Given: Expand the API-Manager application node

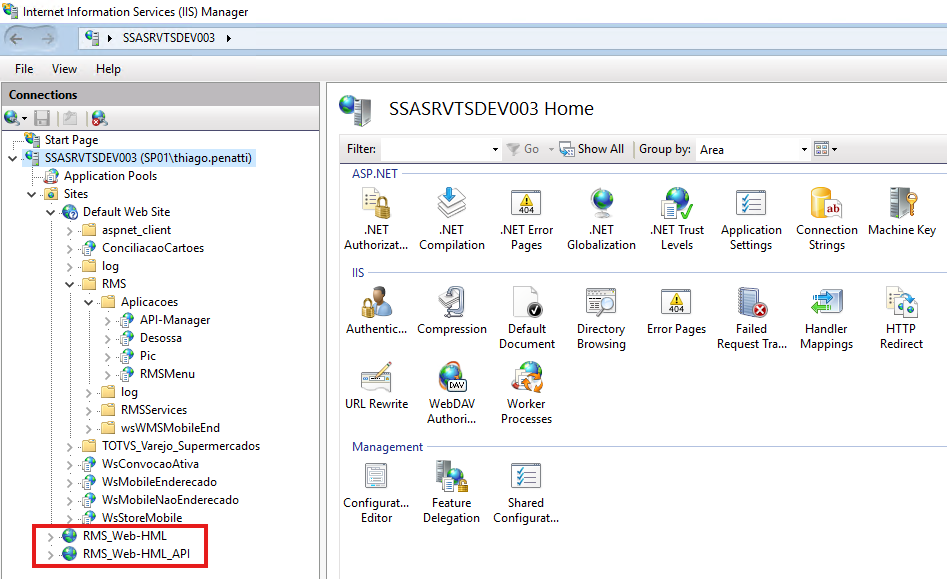Looking at the screenshot, I should (108, 321).
